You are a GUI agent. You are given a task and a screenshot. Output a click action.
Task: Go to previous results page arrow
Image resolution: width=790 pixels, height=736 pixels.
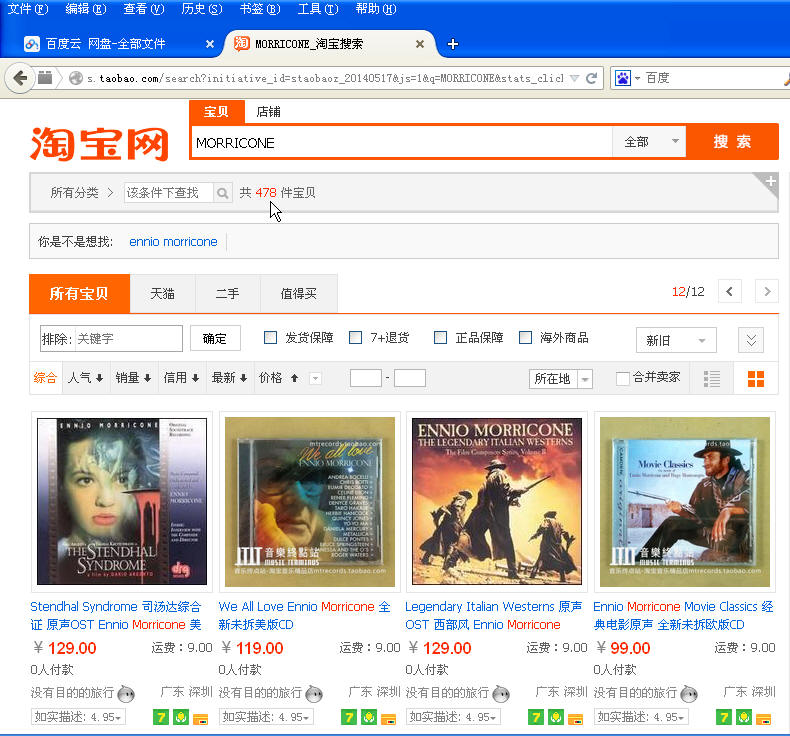(x=729, y=291)
